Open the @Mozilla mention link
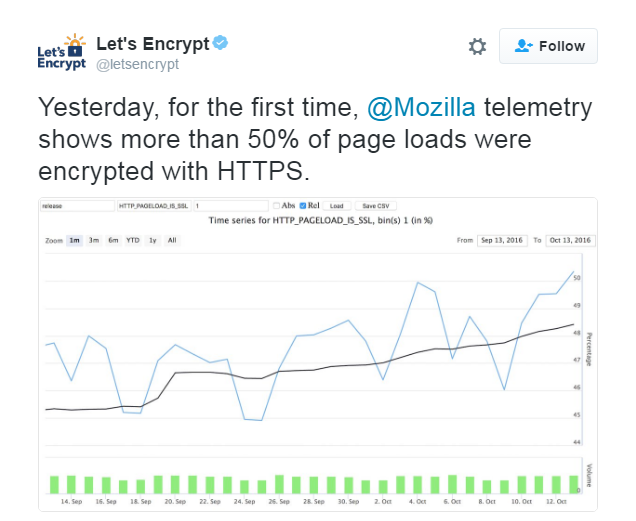636x521 pixels. point(421,108)
